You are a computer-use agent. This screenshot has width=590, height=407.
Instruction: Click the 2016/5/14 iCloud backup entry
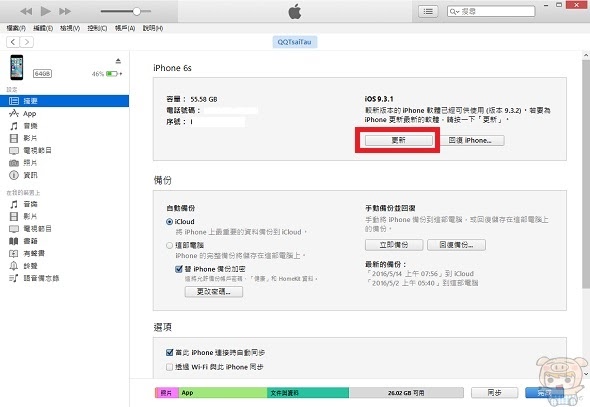click(x=420, y=274)
